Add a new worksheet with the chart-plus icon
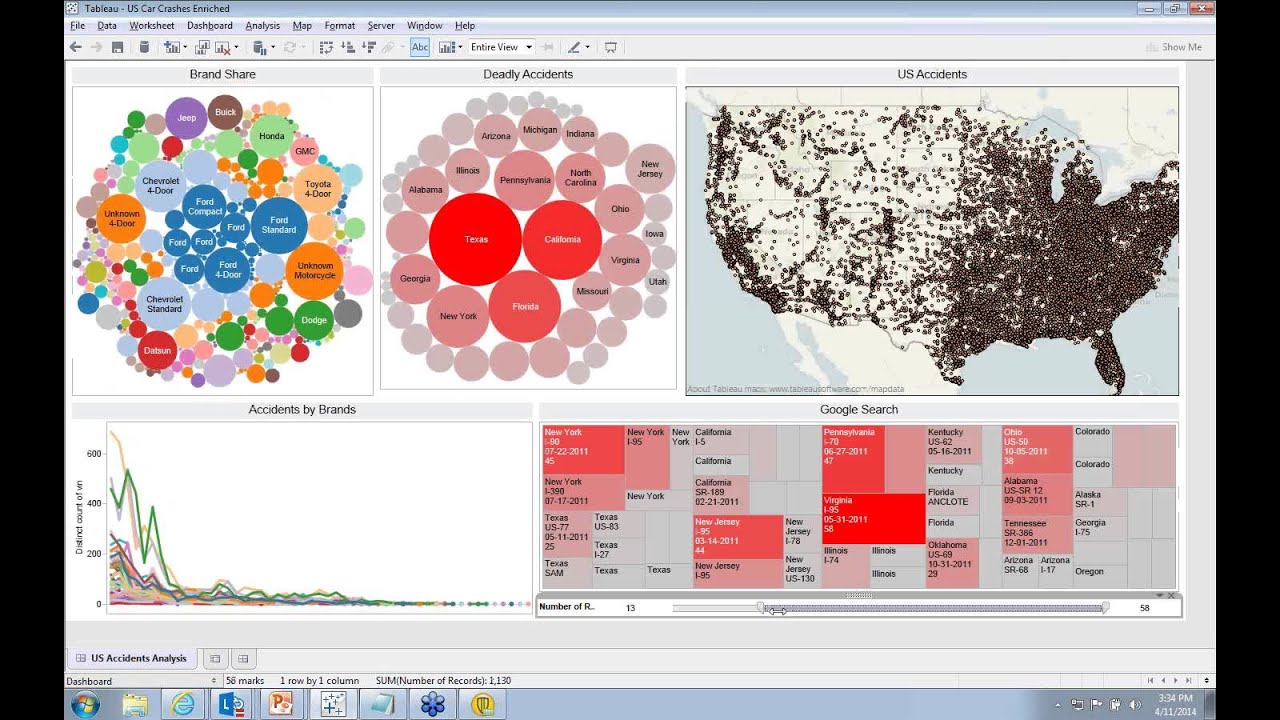 point(171,47)
